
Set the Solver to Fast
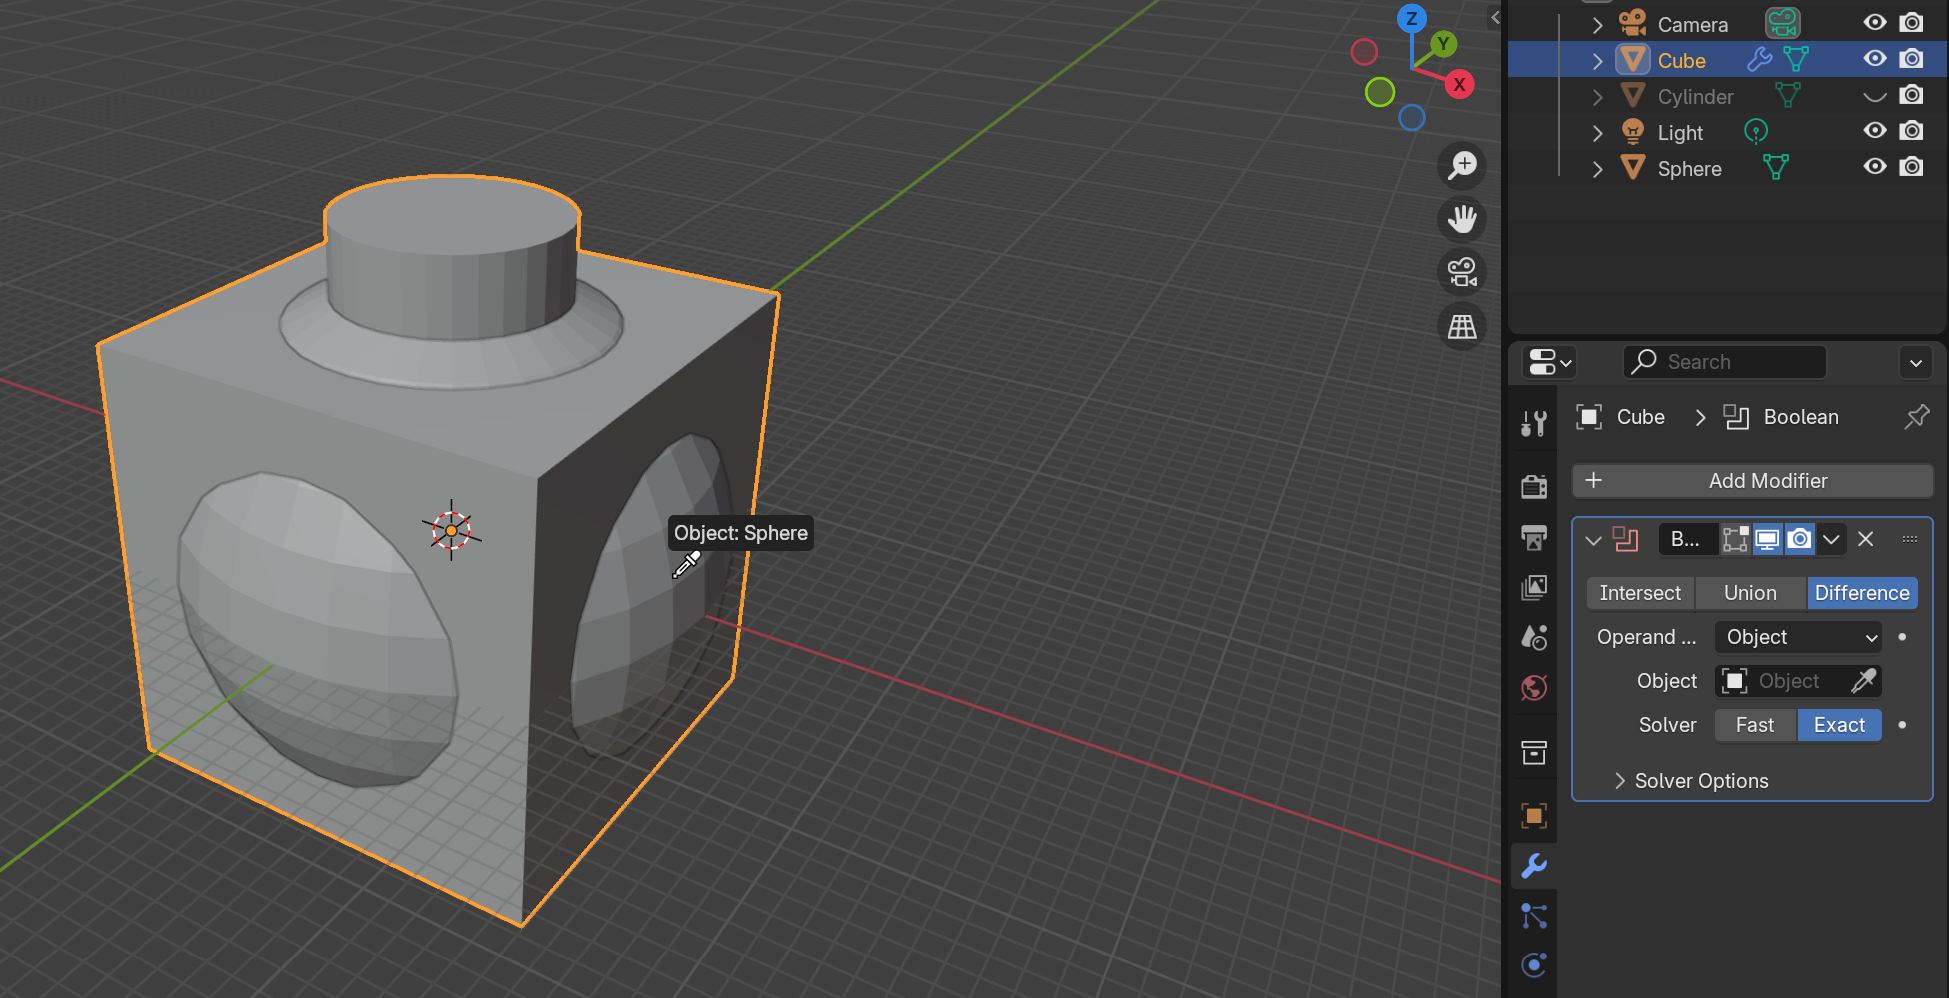coord(1754,725)
